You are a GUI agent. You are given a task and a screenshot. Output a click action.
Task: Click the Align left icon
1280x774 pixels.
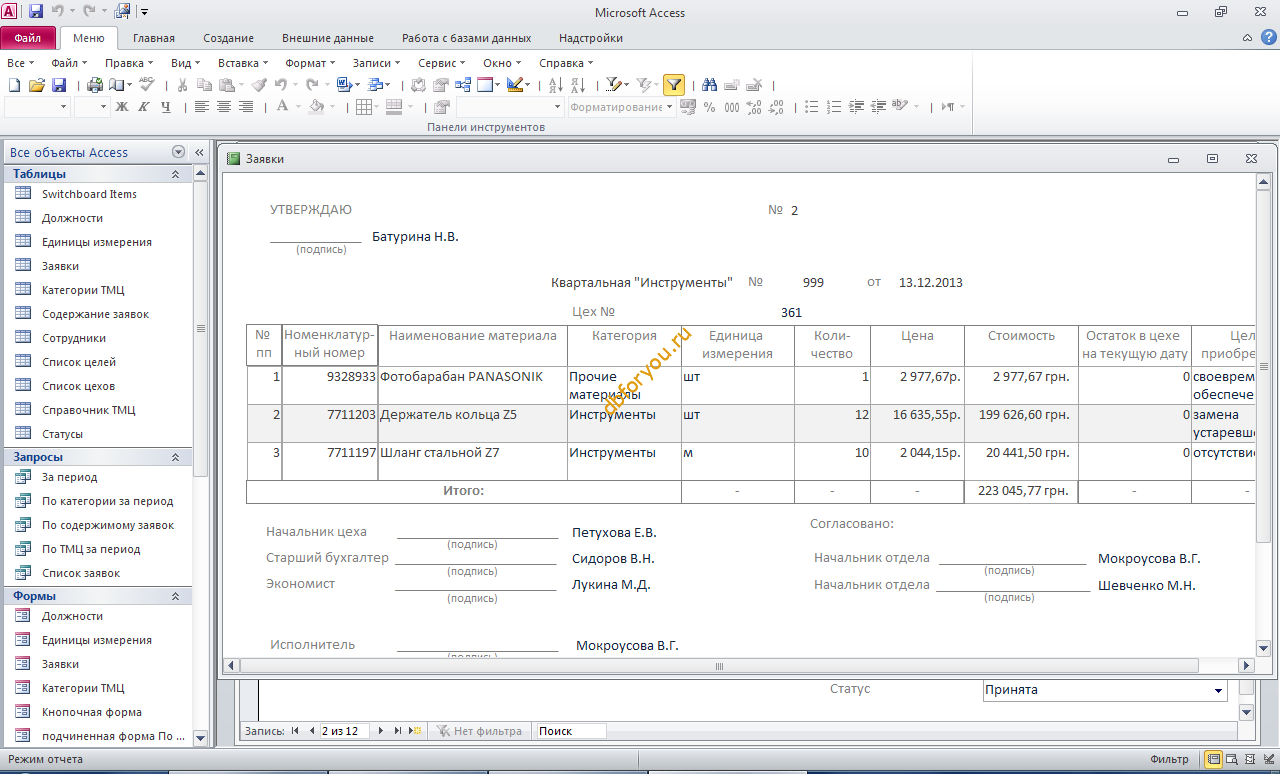pos(201,107)
